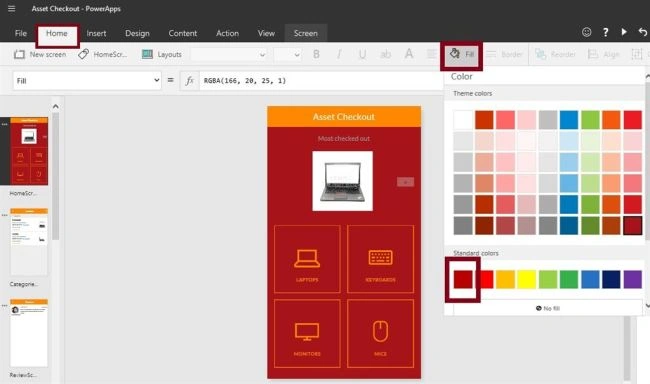
Task: Click the fx formula icon
Action: pyautogui.click(x=190, y=80)
